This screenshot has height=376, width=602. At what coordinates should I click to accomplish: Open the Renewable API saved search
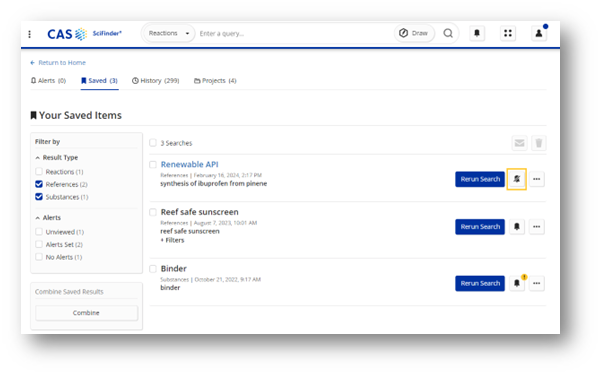point(190,164)
